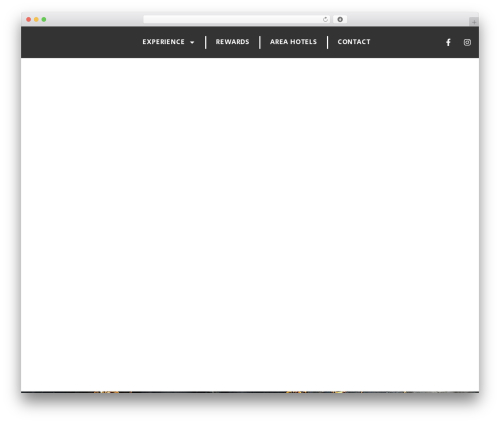Viewport: 500px width, 423px height.
Task: Reload the page using refresh icon
Action: tap(325, 20)
